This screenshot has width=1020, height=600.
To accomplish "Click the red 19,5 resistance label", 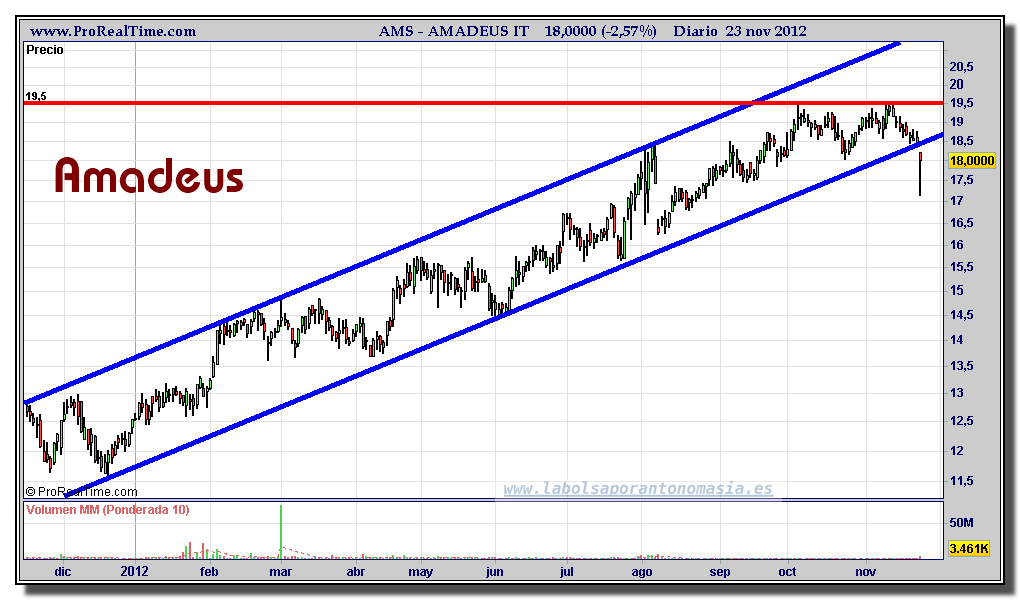I will tap(36, 96).
